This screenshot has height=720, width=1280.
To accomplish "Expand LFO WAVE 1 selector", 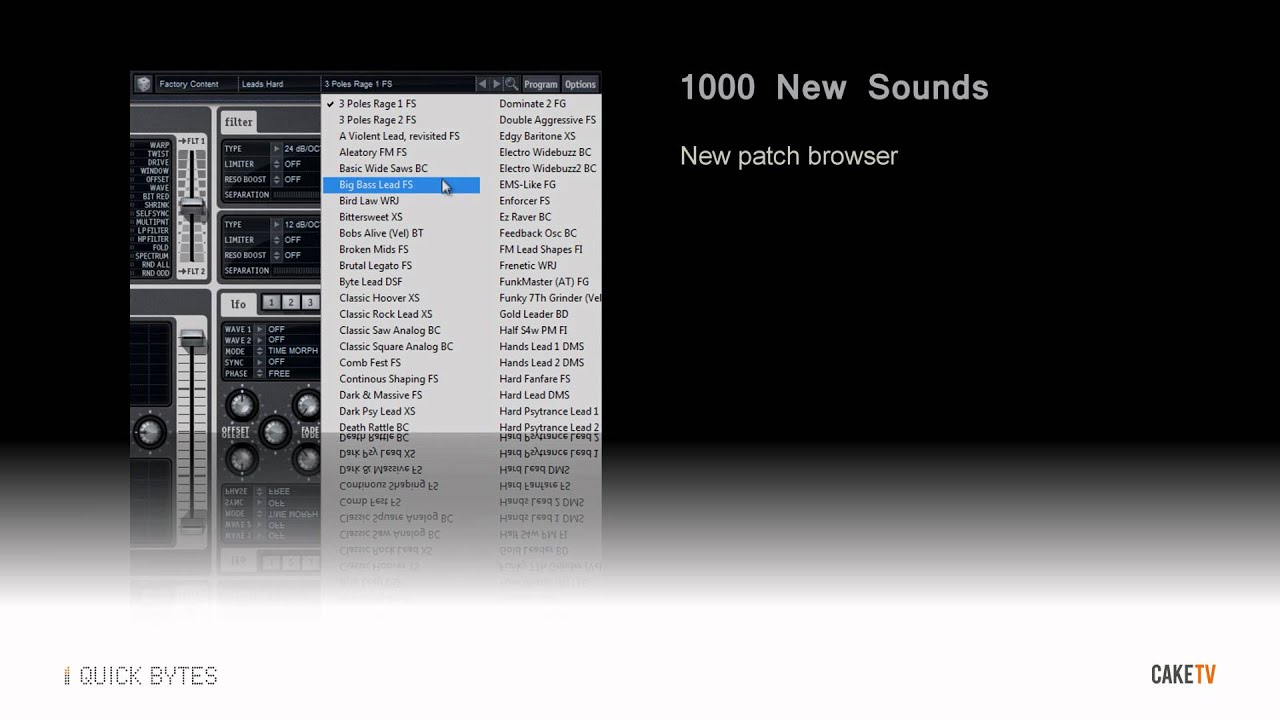I will point(260,329).
